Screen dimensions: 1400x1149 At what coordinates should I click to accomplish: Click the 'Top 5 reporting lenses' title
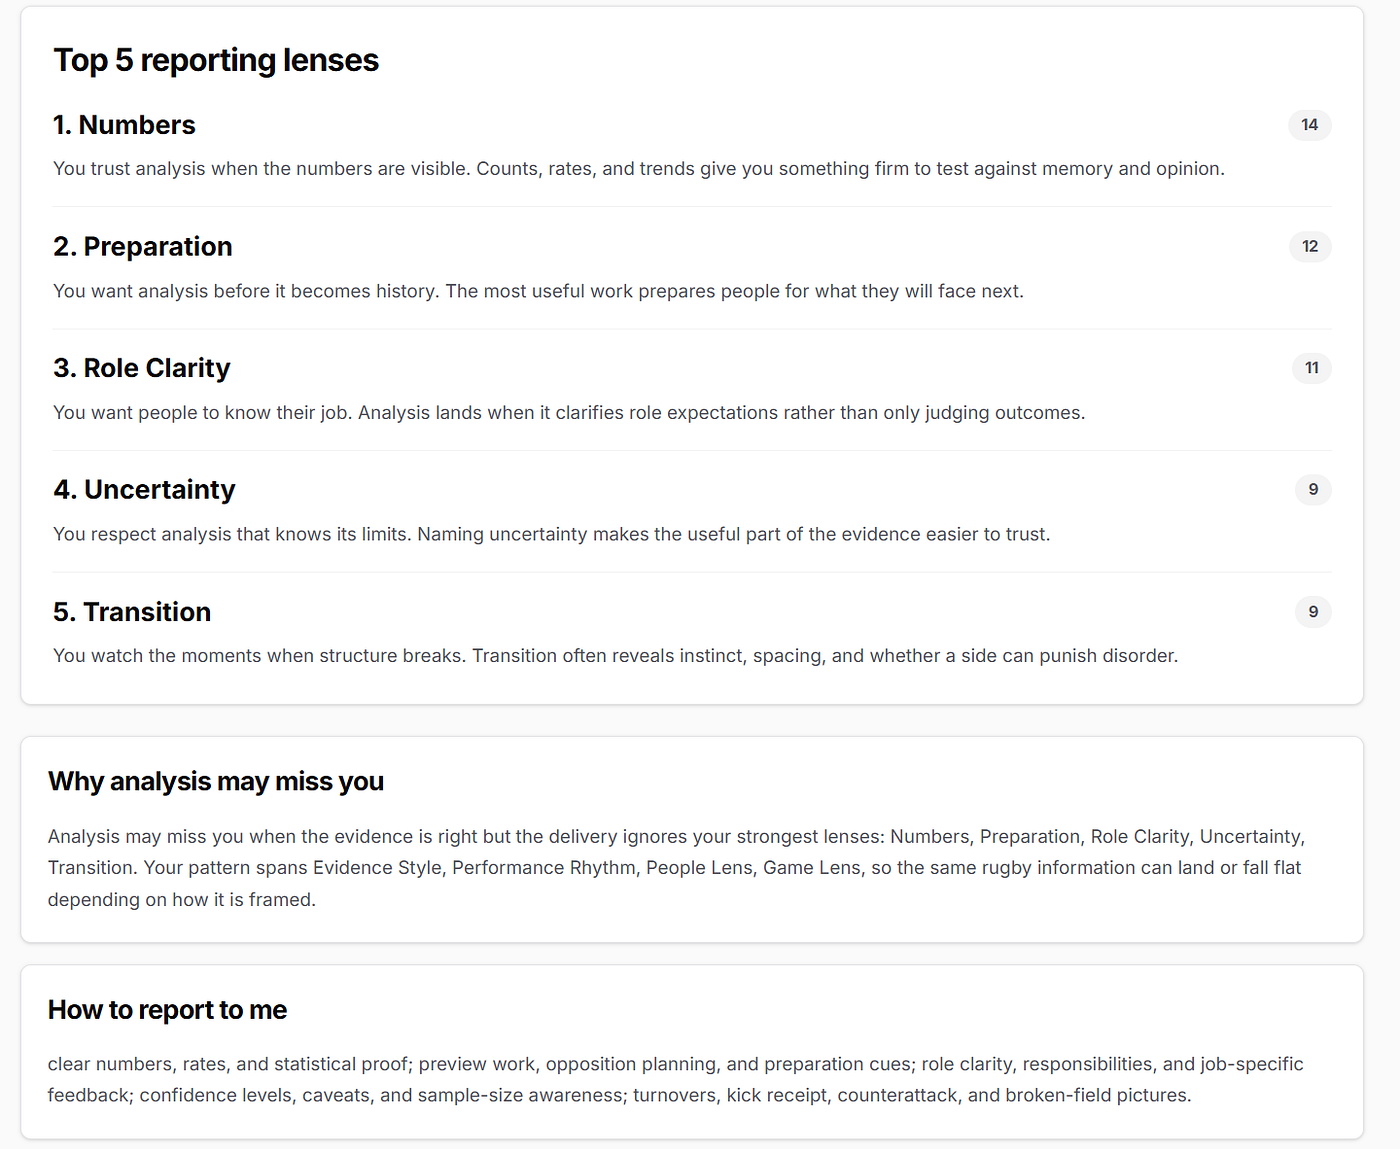[216, 60]
